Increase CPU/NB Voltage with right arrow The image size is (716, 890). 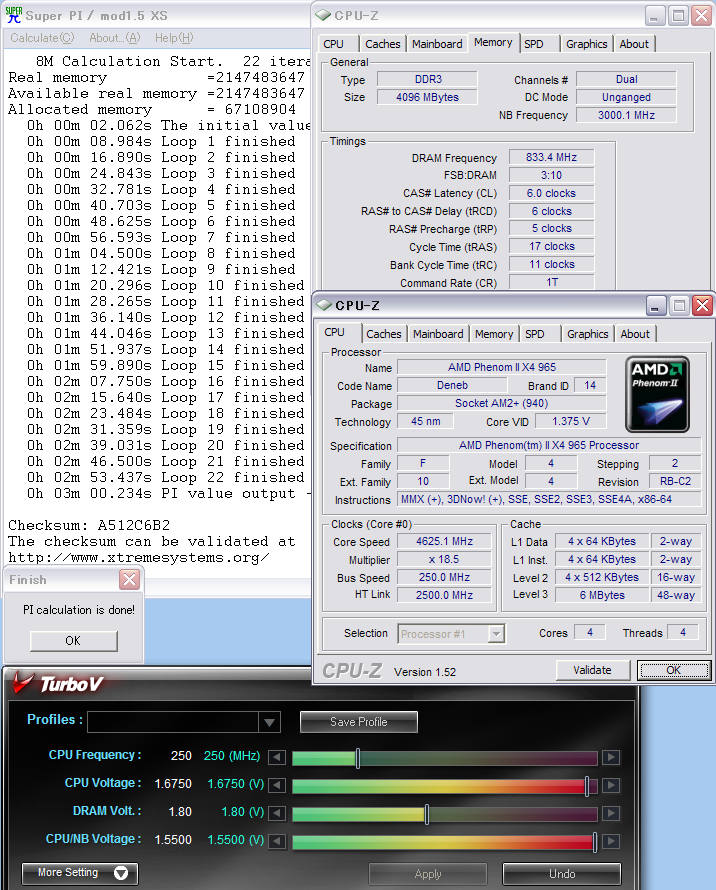pyautogui.click(x=611, y=841)
